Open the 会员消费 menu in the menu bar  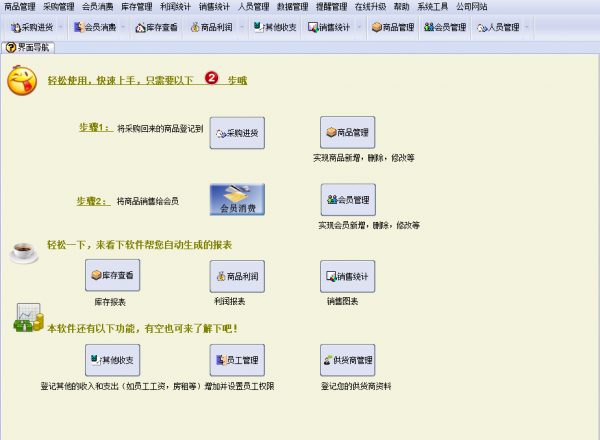point(98,7)
